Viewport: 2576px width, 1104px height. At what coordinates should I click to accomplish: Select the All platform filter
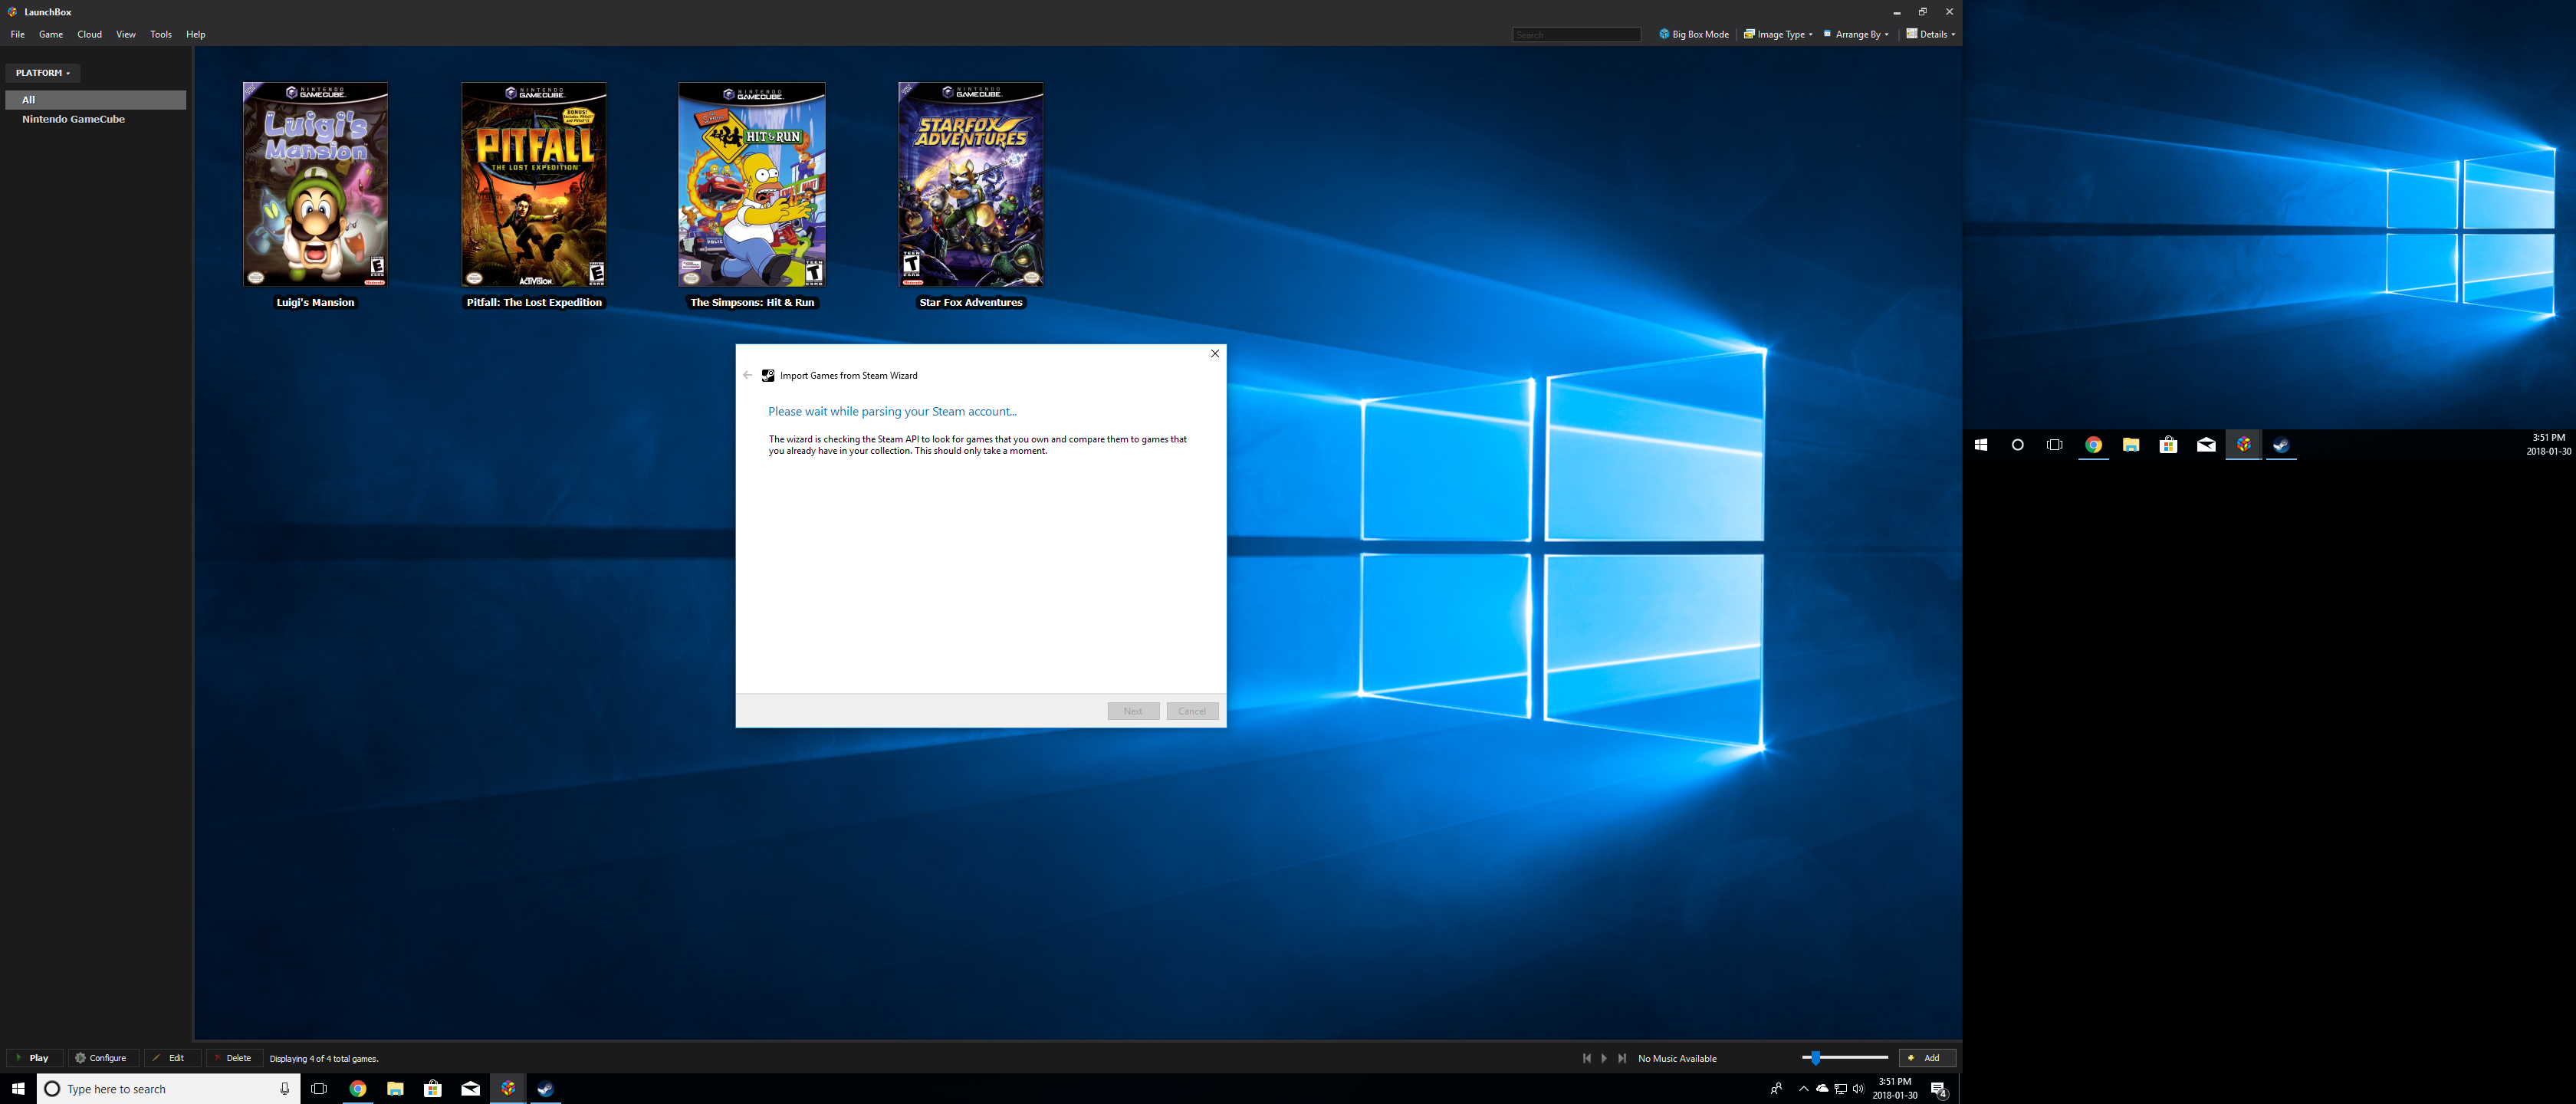coord(96,100)
